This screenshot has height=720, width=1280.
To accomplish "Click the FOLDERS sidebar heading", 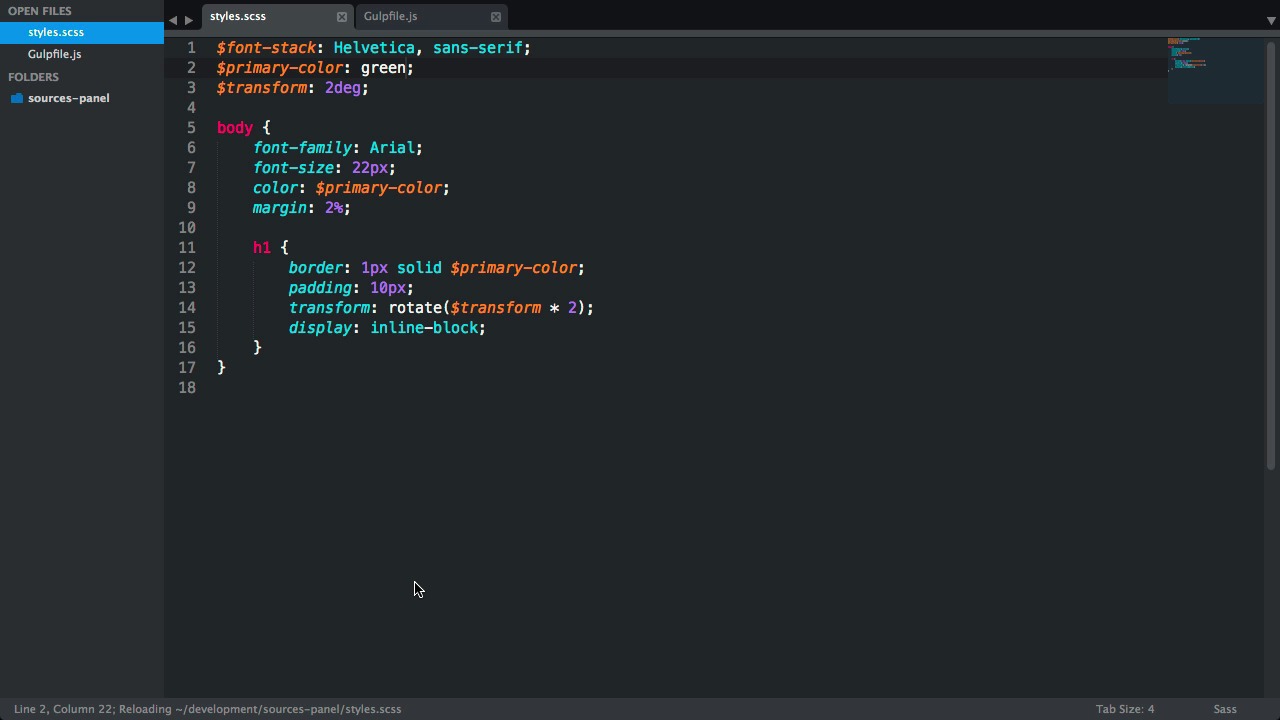I will pos(33,77).
